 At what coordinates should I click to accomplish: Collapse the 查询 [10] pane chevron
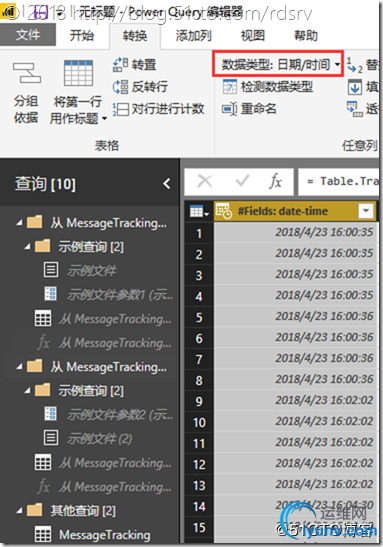167,183
